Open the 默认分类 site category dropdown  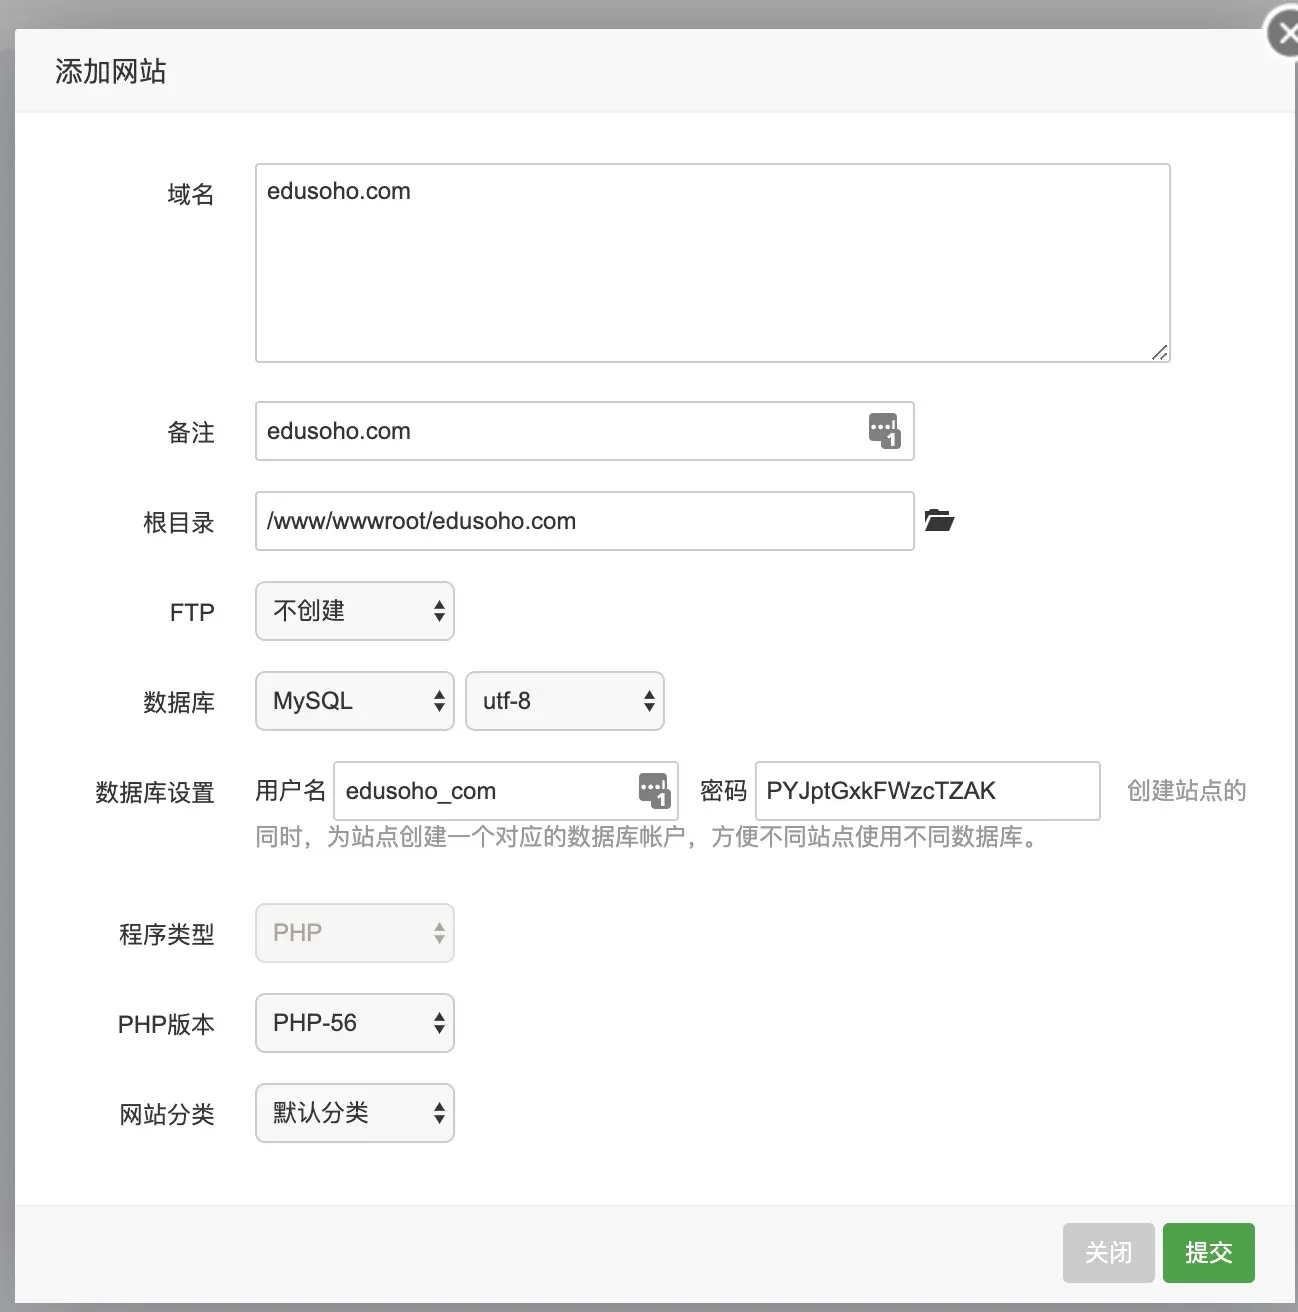(x=355, y=1113)
